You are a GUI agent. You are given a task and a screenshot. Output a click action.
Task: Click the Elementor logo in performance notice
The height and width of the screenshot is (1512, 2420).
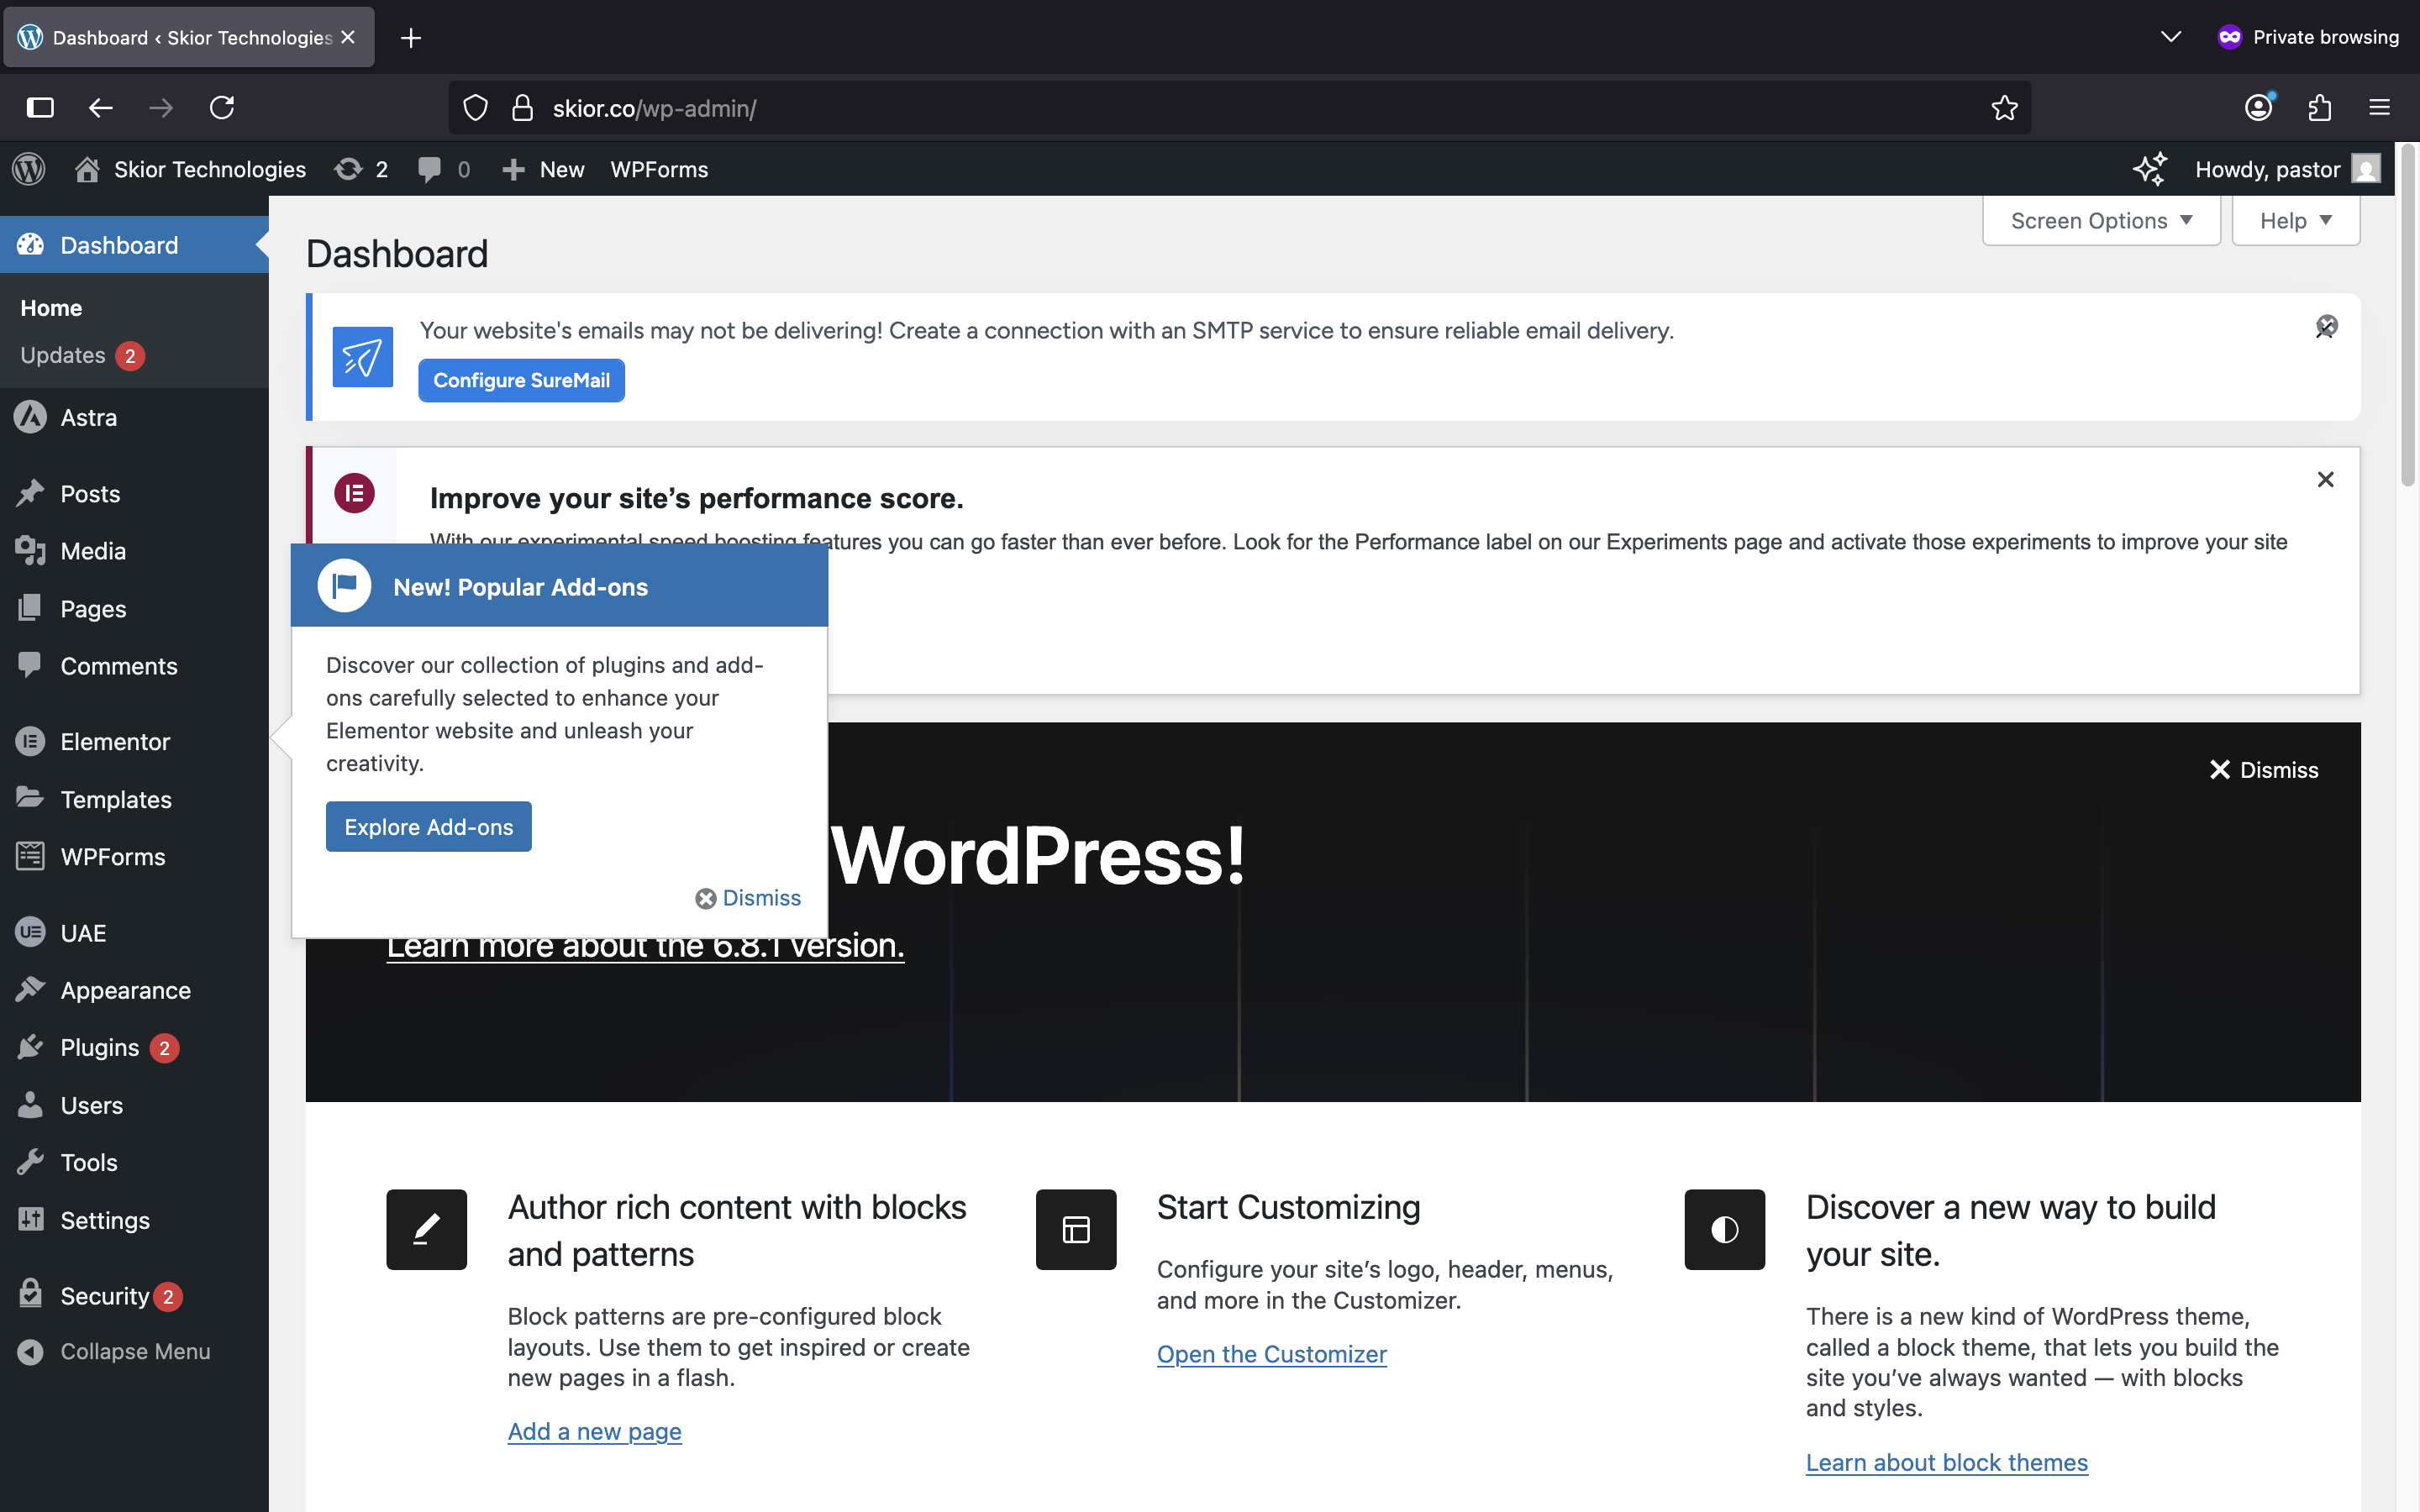click(x=354, y=493)
